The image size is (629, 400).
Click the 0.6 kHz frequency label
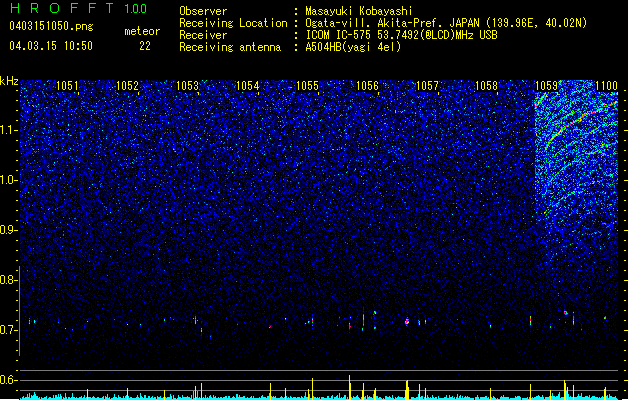tap(8, 380)
